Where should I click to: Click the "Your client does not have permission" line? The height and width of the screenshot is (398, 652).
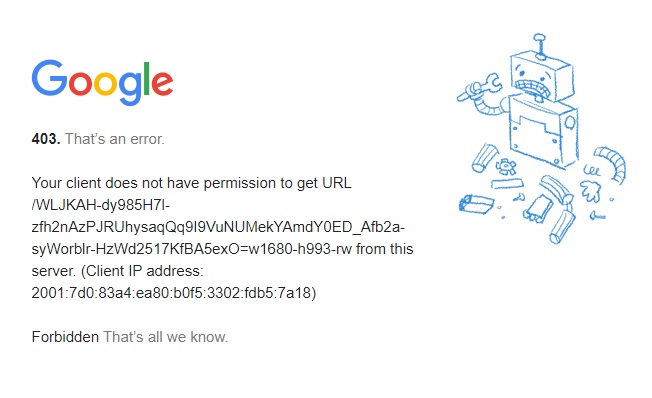191,183
